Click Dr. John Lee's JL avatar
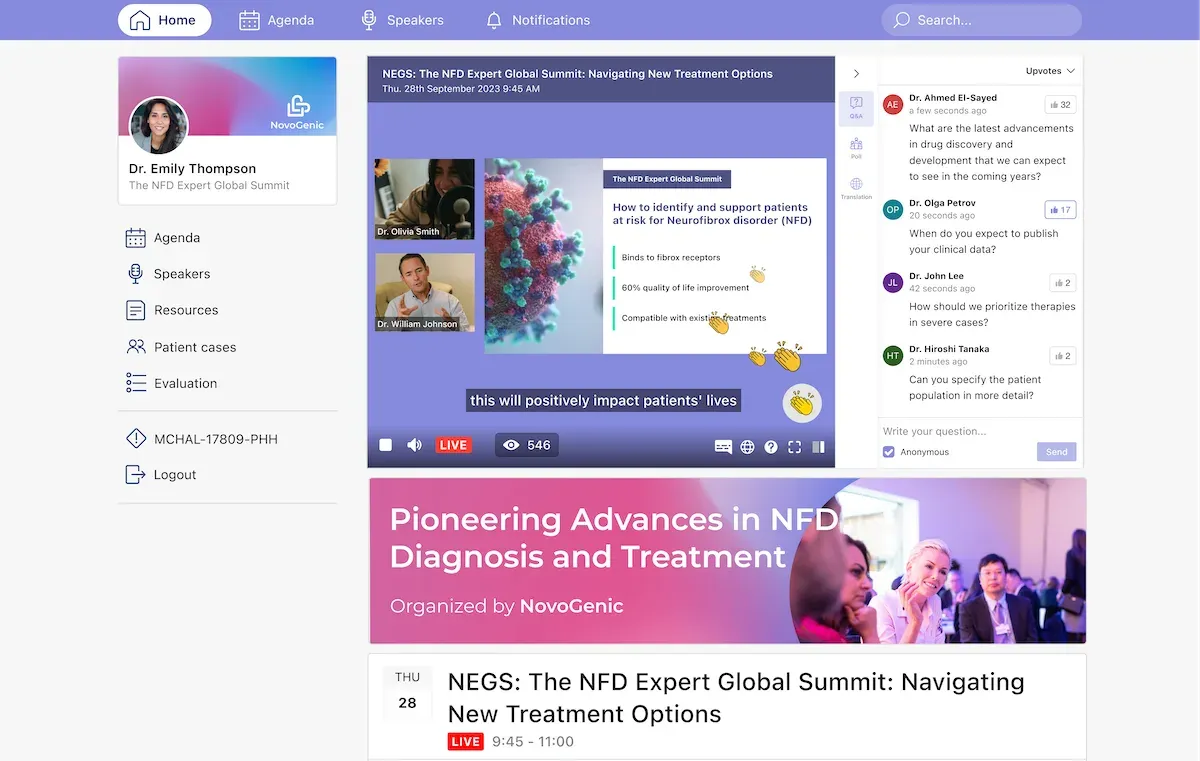Viewport: 1200px width, 761px height. (x=893, y=283)
